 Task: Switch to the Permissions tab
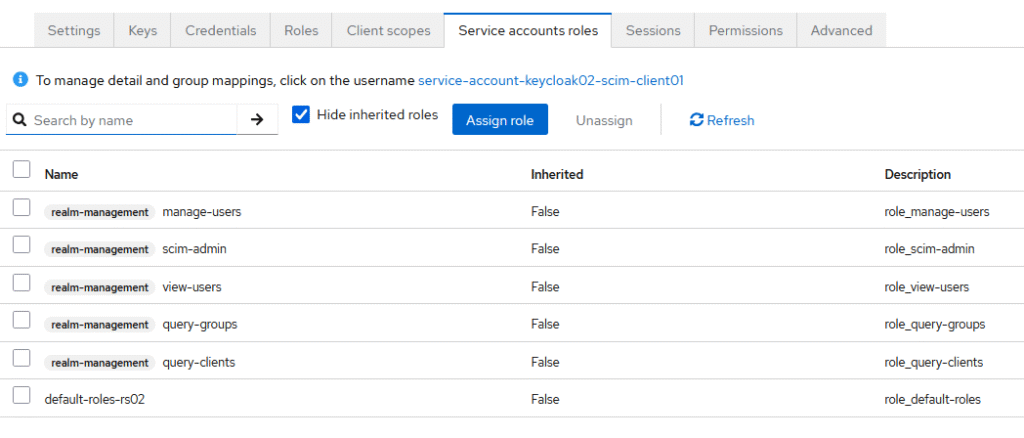(746, 31)
